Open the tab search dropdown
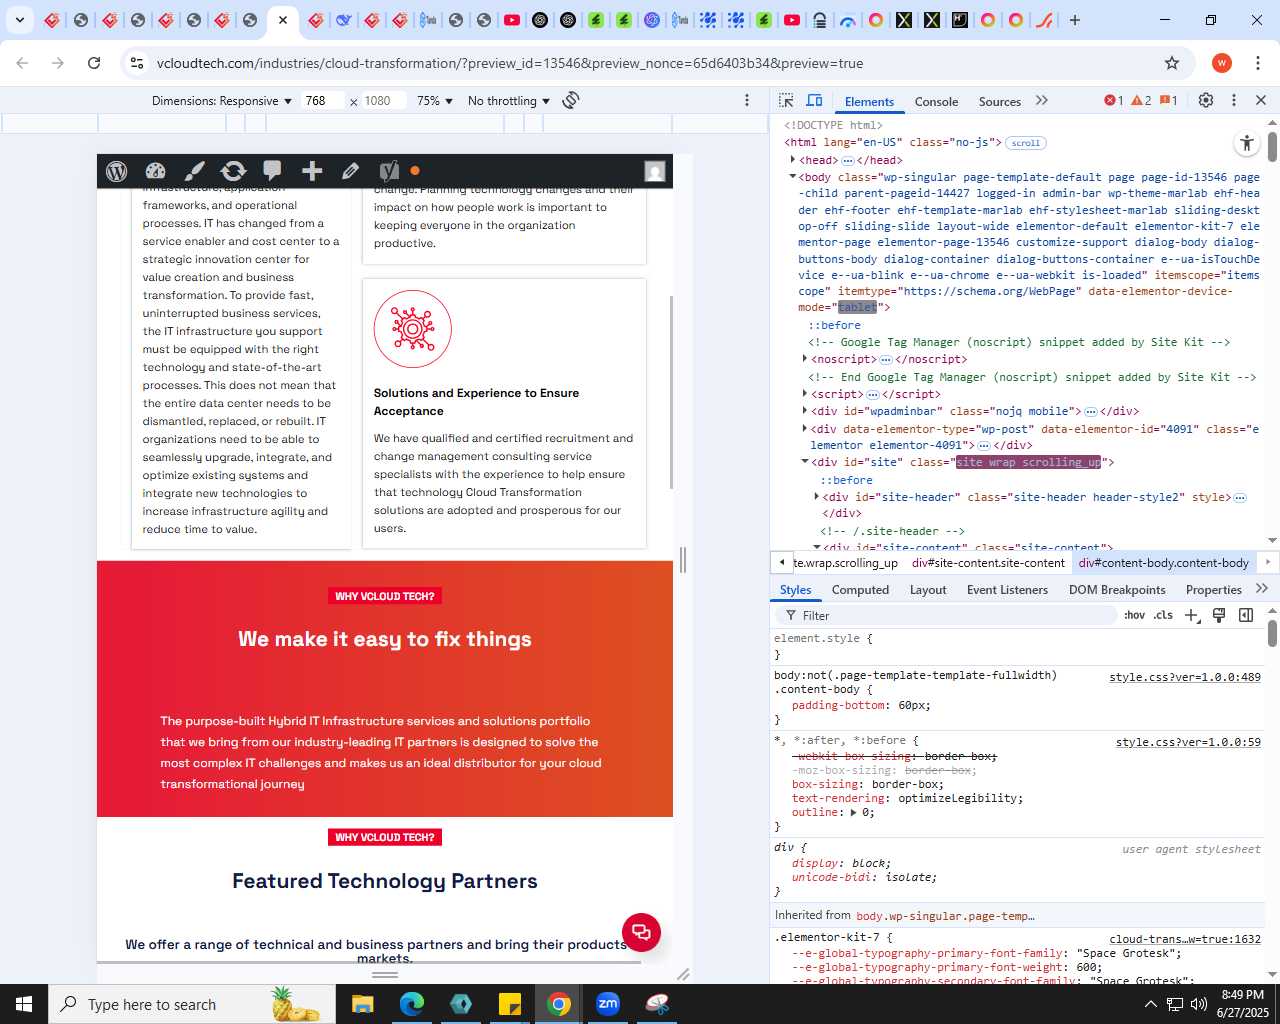The height and width of the screenshot is (1024, 1280). coord(20,20)
